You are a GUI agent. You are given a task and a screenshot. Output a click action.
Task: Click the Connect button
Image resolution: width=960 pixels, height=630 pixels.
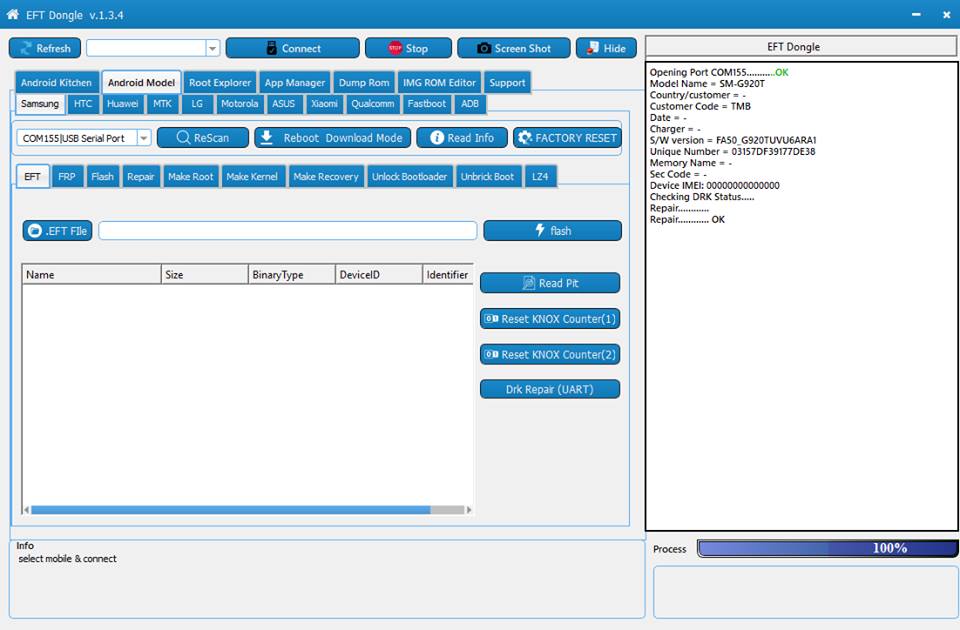point(293,48)
